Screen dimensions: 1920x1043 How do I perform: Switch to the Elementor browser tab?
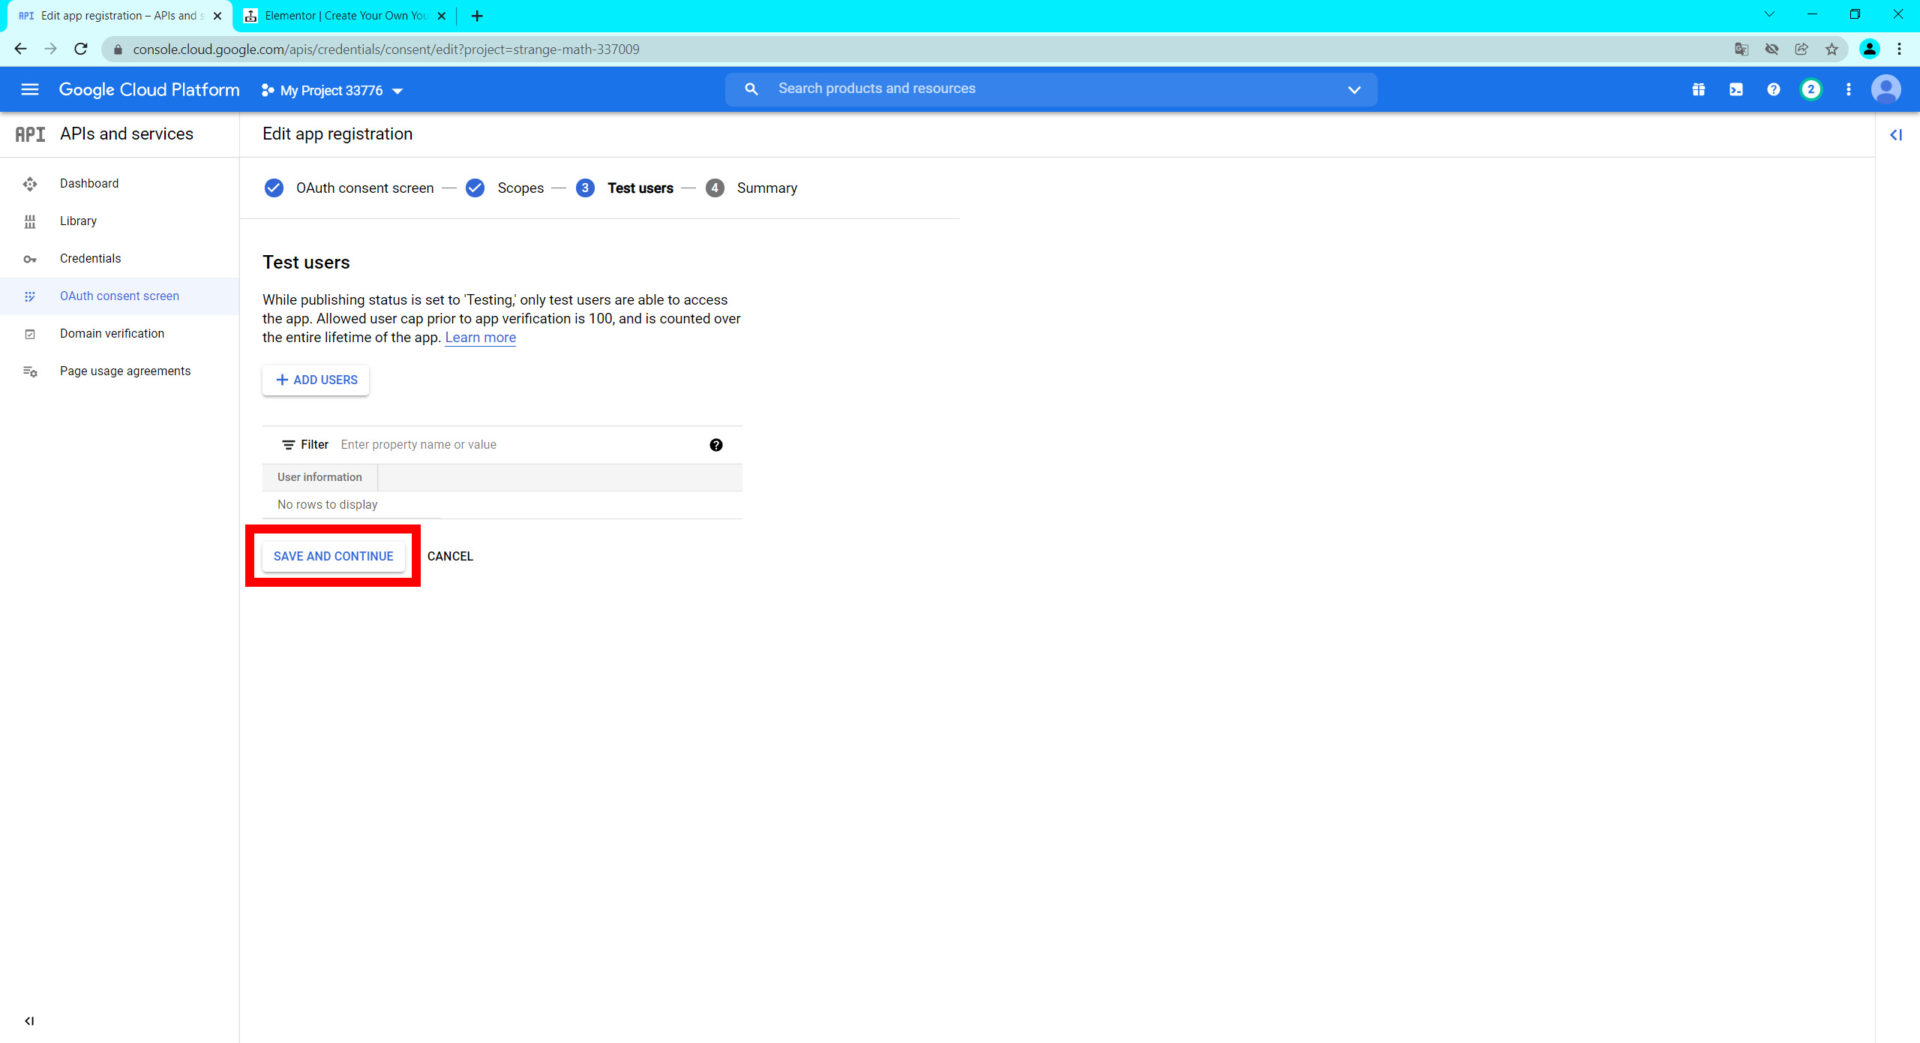tap(345, 16)
